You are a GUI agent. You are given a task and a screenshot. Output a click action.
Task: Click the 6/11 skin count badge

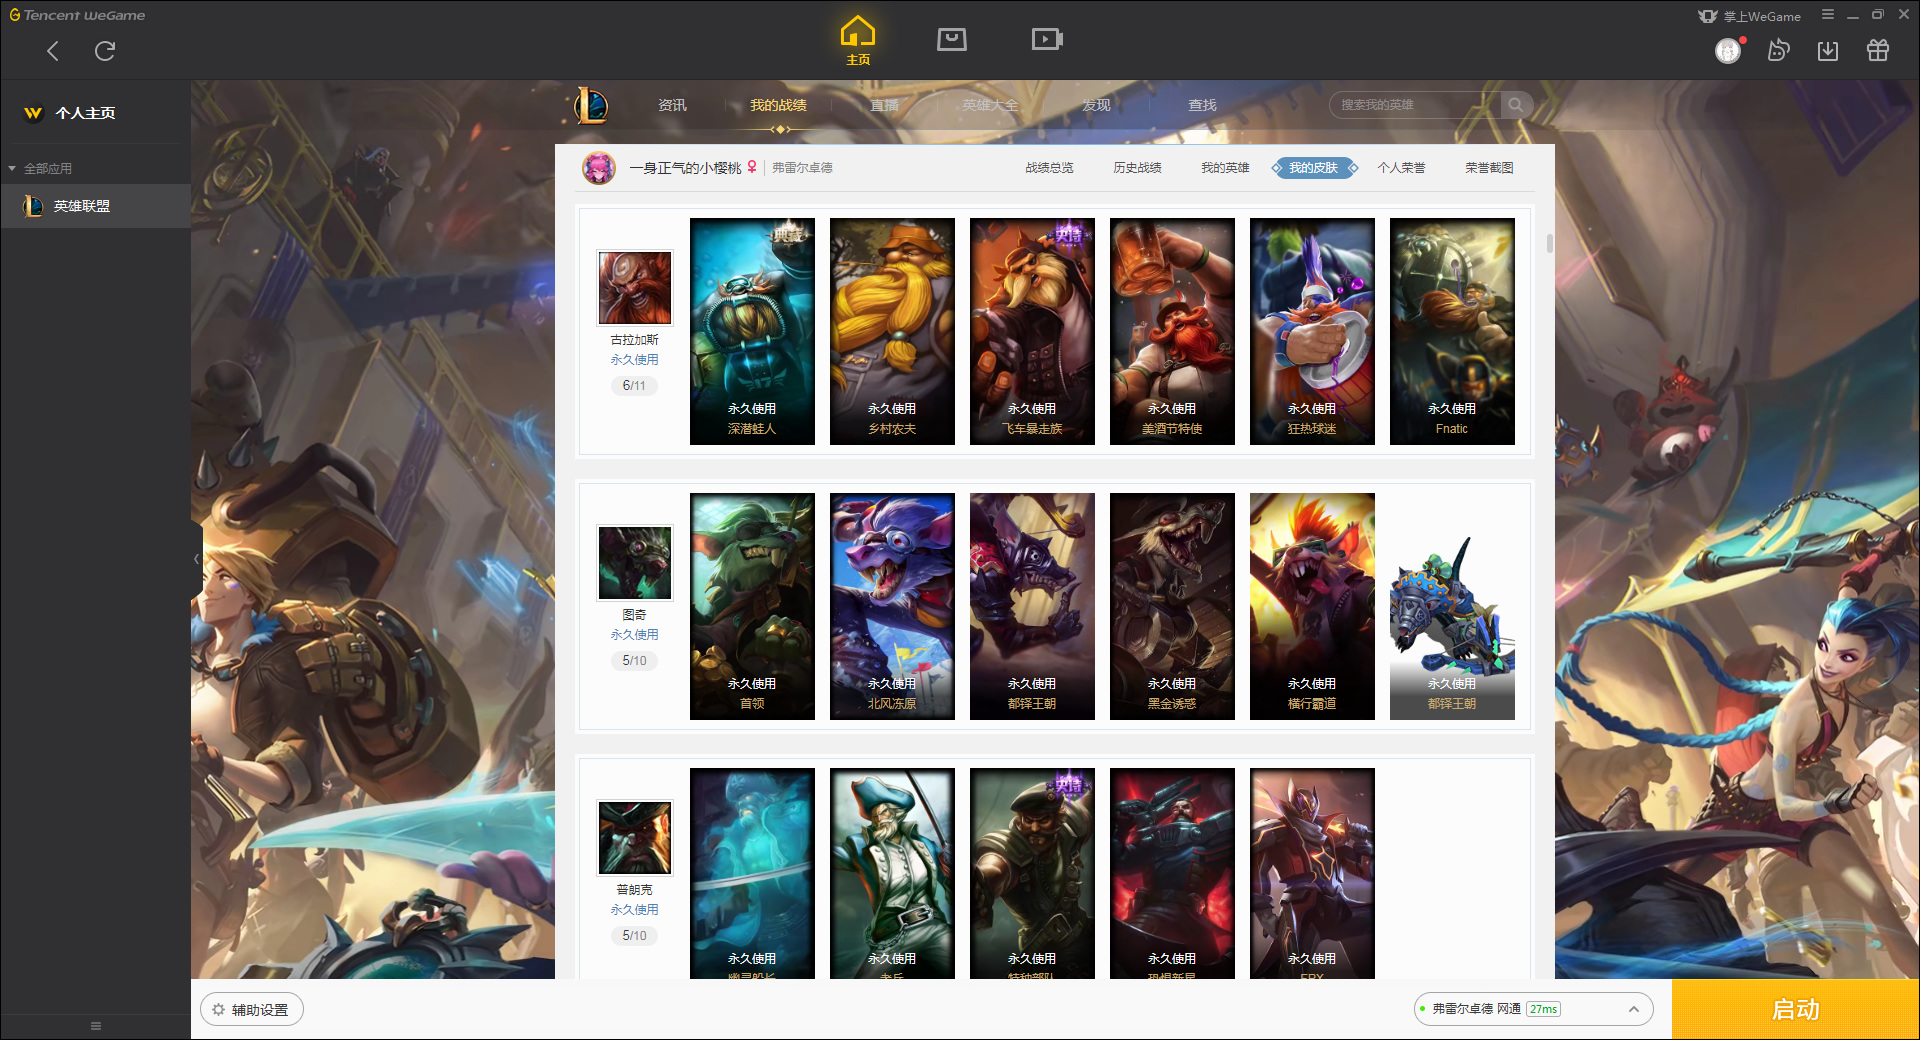(634, 386)
